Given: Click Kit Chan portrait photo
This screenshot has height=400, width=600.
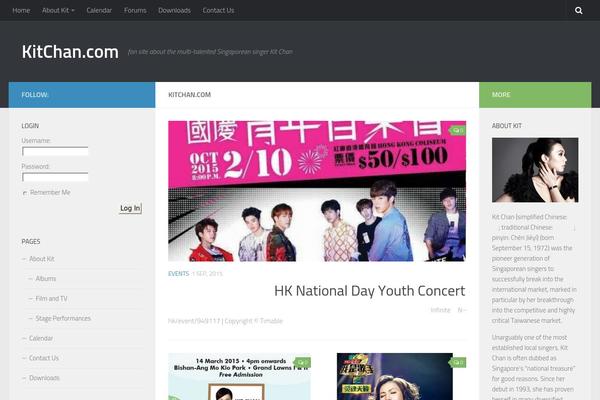Looking at the screenshot, I should tap(535, 170).
